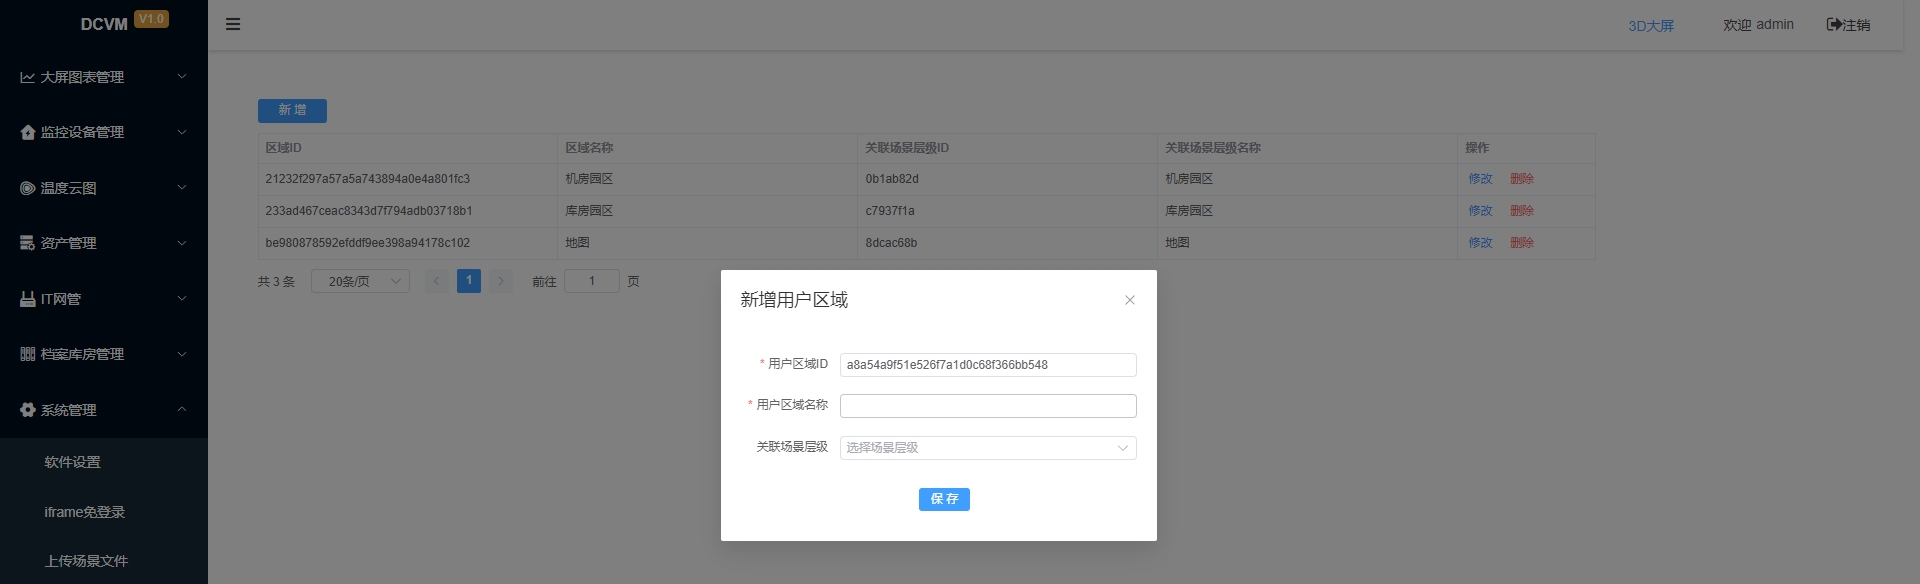Go to next page arrow
This screenshot has width=1920, height=584.
tap(502, 281)
